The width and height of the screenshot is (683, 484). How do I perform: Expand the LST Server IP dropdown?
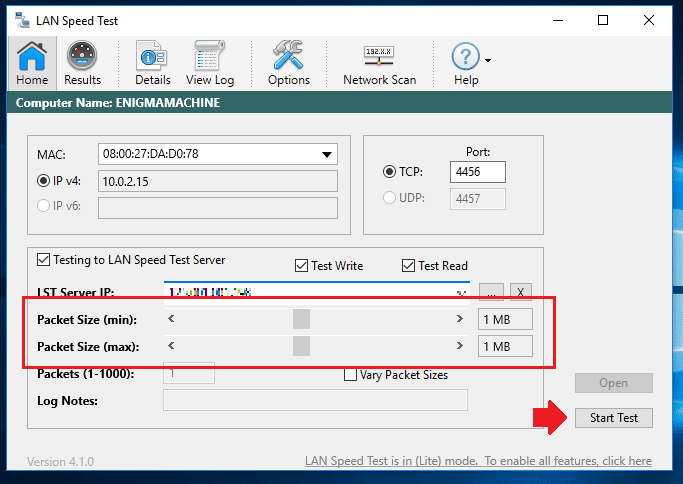click(461, 293)
